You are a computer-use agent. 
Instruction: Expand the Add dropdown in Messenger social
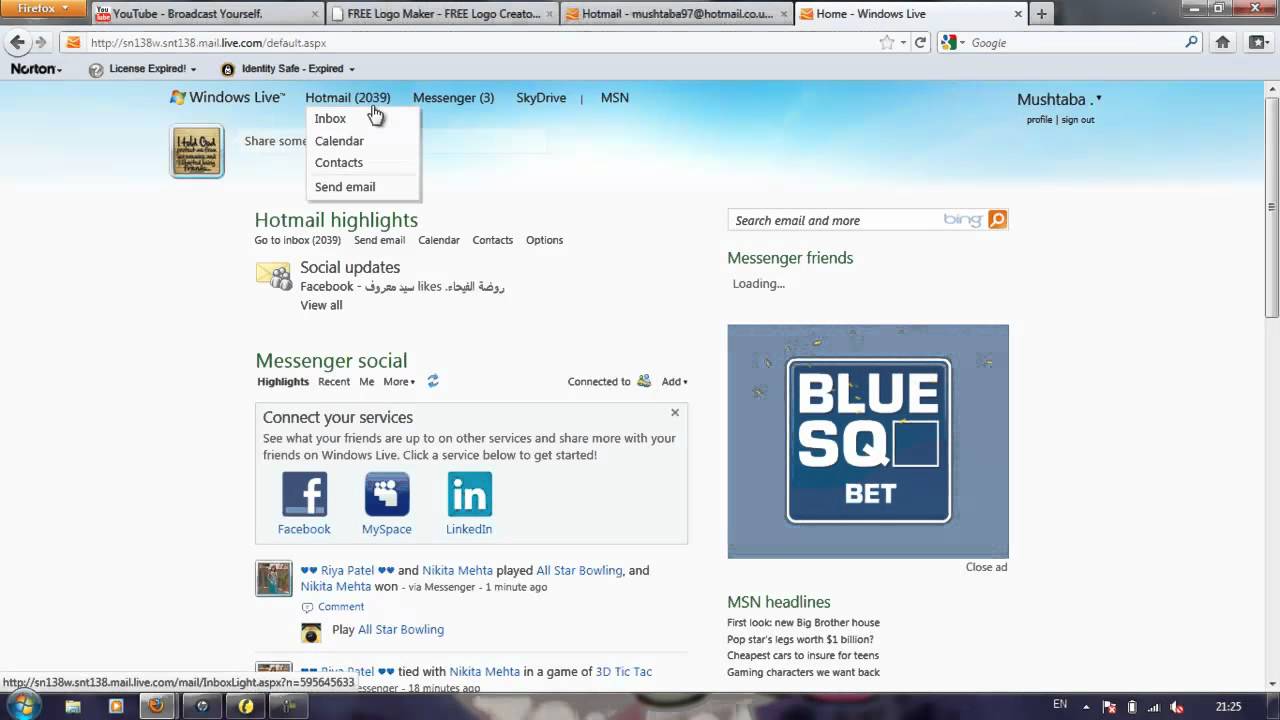[674, 381]
